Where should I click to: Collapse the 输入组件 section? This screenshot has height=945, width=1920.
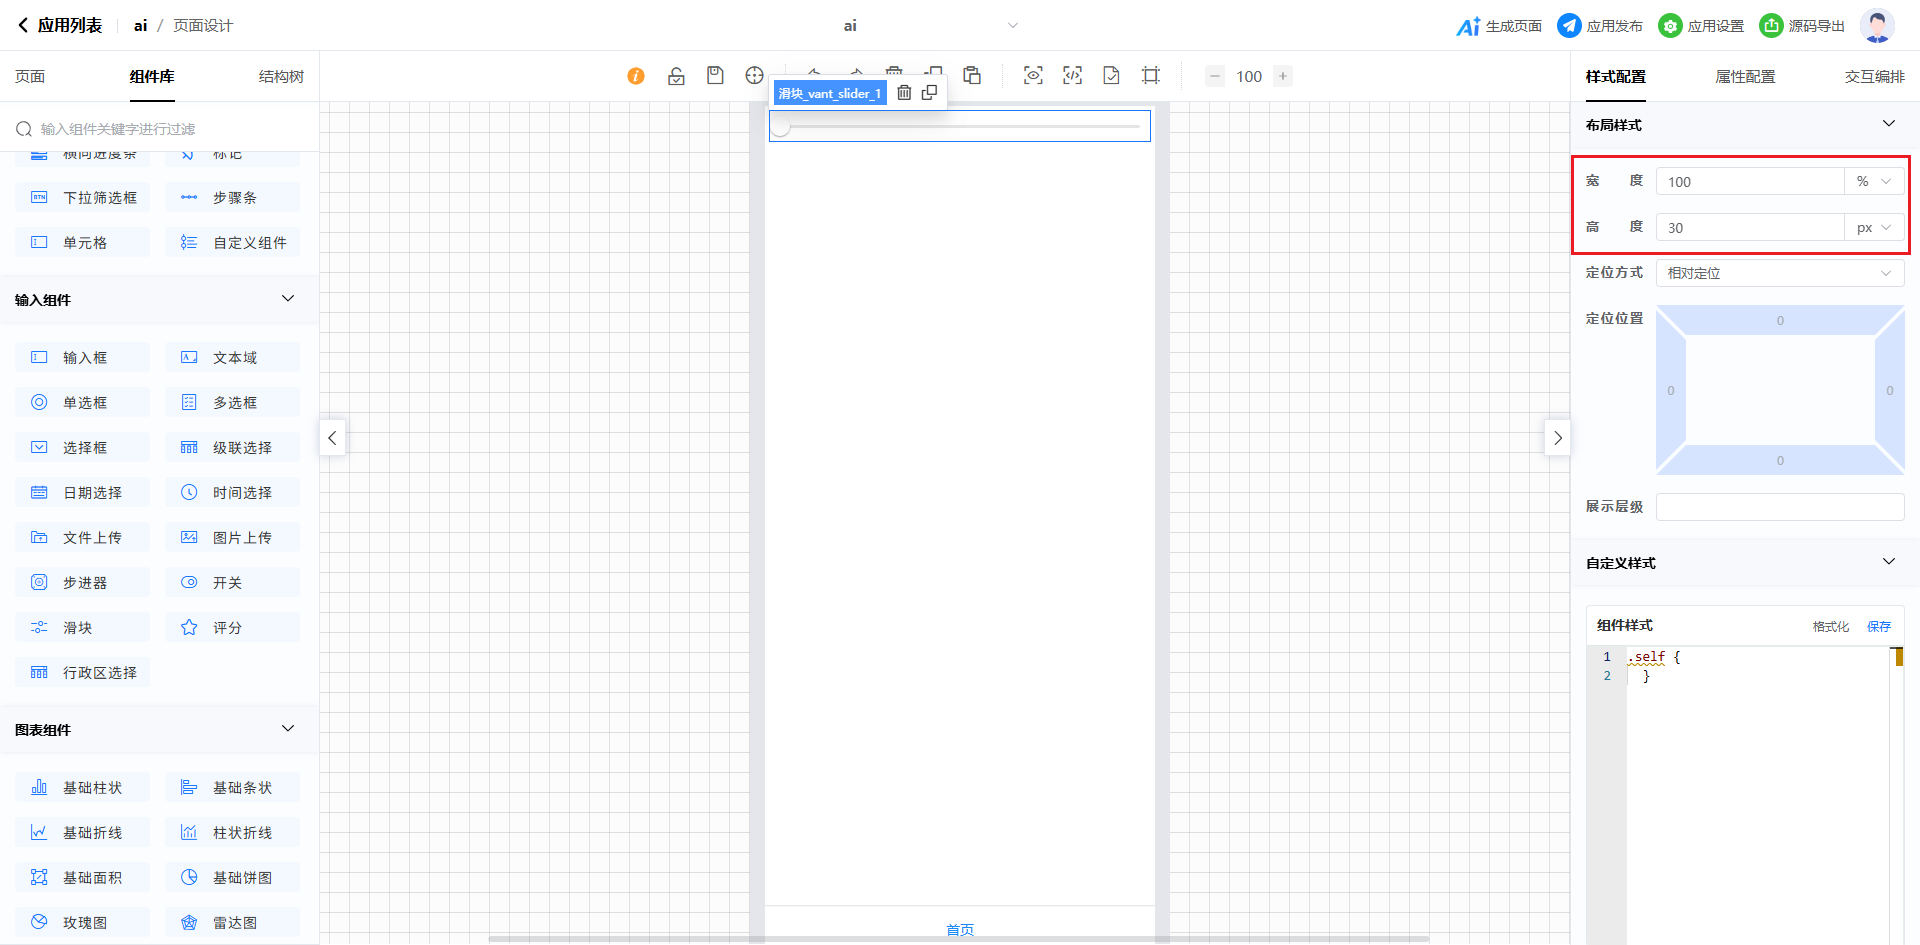pyautogui.click(x=288, y=299)
